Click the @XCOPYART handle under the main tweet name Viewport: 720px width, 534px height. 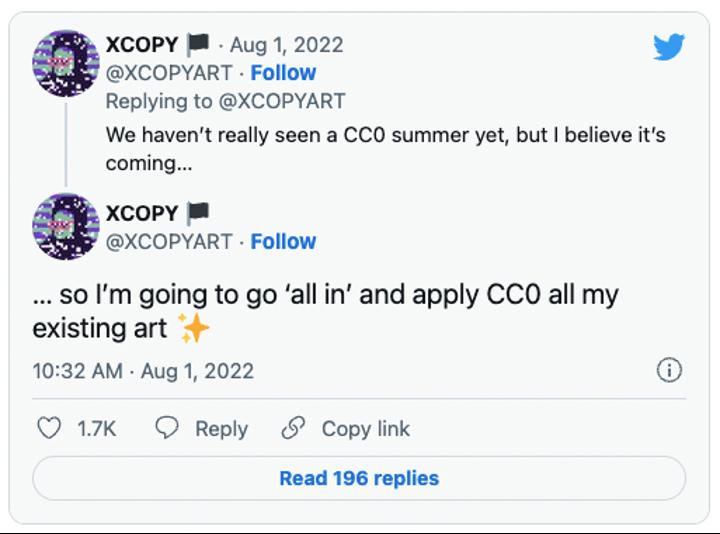pos(168,241)
